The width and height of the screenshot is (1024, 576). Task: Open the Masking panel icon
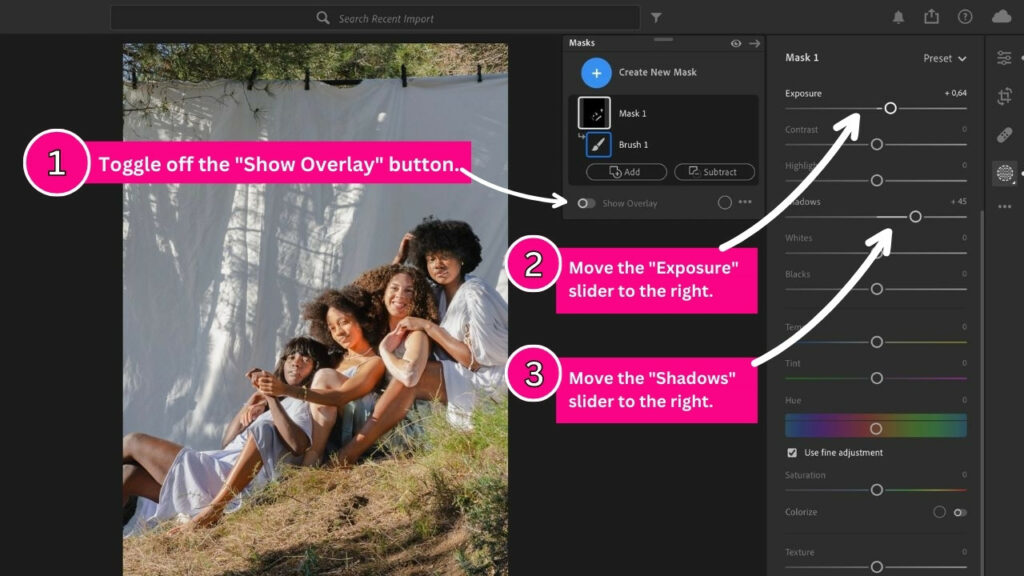1006,170
